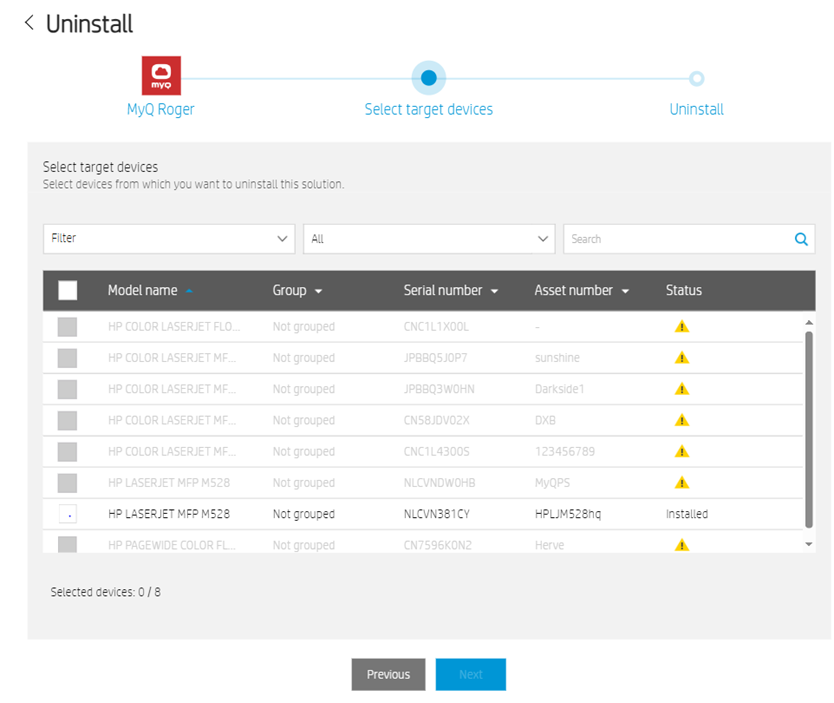The height and width of the screenshot is (703, 834).
Task: Click the MyQ Roger app icon in the wizard steps
Action: tap(161, 75)
